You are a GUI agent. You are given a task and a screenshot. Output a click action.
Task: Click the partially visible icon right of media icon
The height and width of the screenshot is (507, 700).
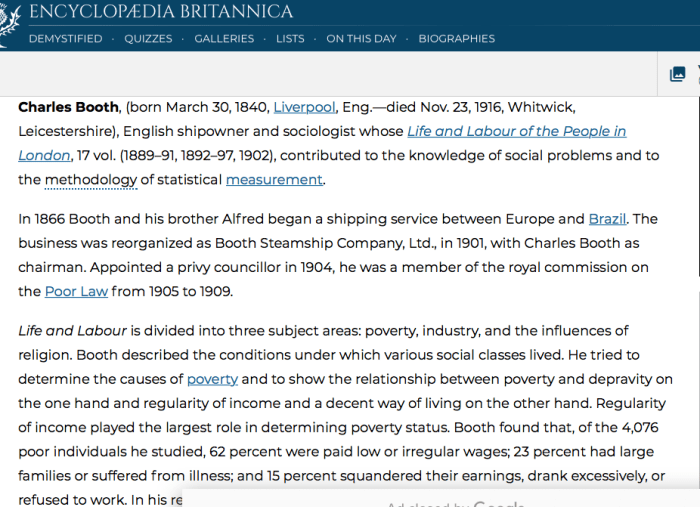(x=696, y=74)
